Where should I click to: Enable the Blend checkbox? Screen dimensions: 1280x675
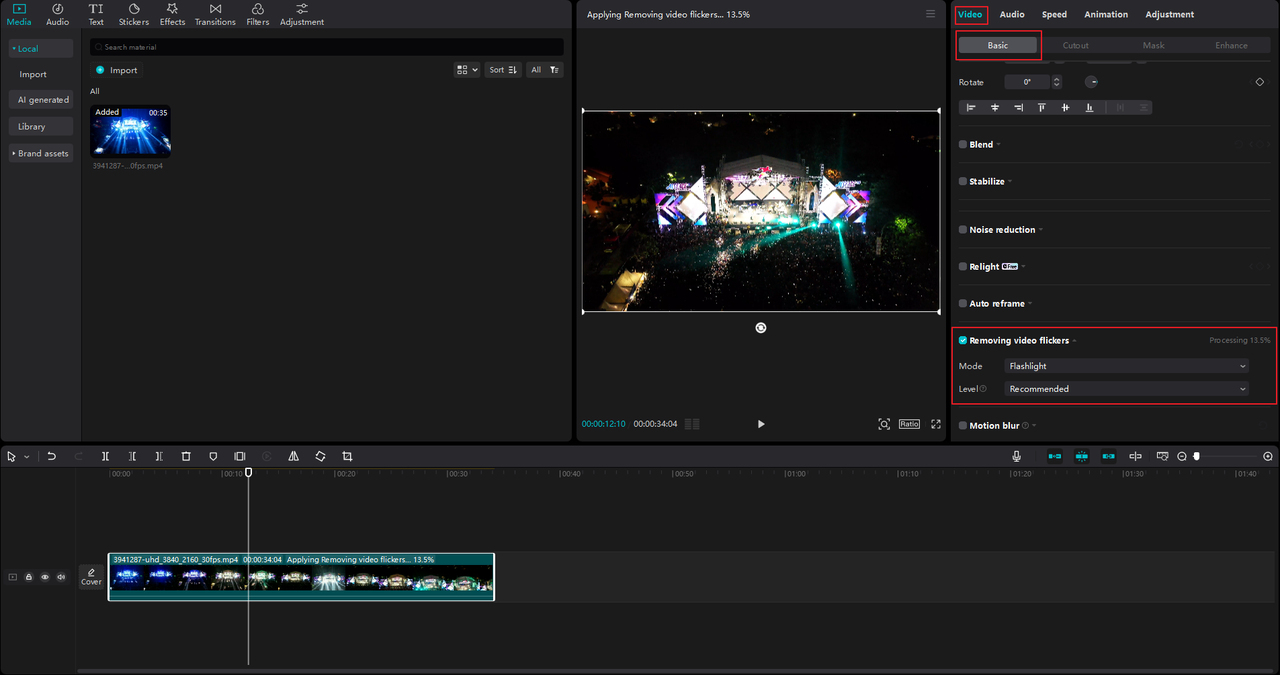[963, 144]
